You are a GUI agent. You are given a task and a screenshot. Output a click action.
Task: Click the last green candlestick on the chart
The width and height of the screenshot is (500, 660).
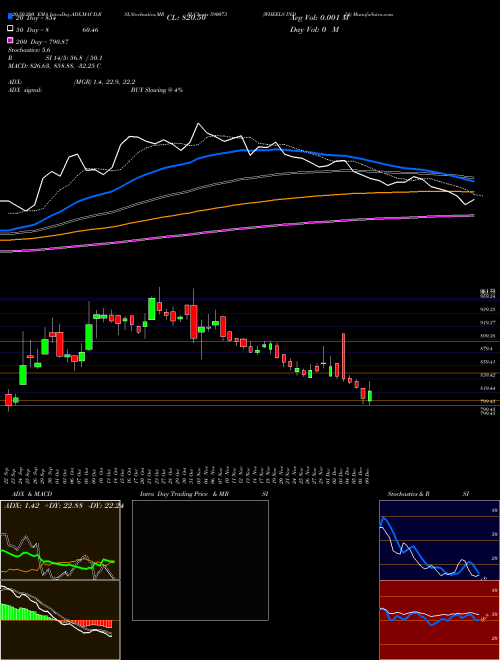[x=370, y=396]
